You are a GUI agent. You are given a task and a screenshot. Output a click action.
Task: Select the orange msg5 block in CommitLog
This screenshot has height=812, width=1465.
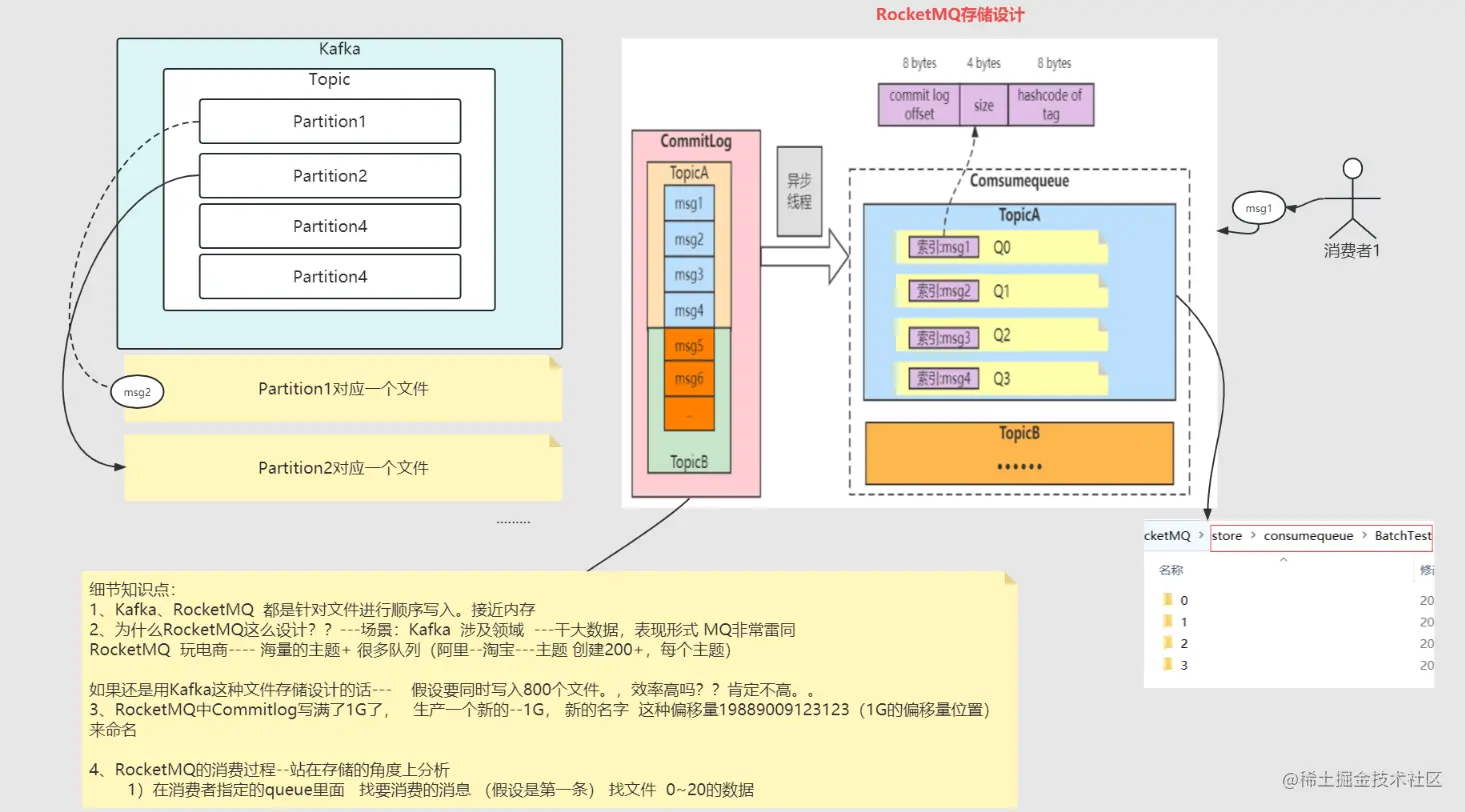pos(688,345)
